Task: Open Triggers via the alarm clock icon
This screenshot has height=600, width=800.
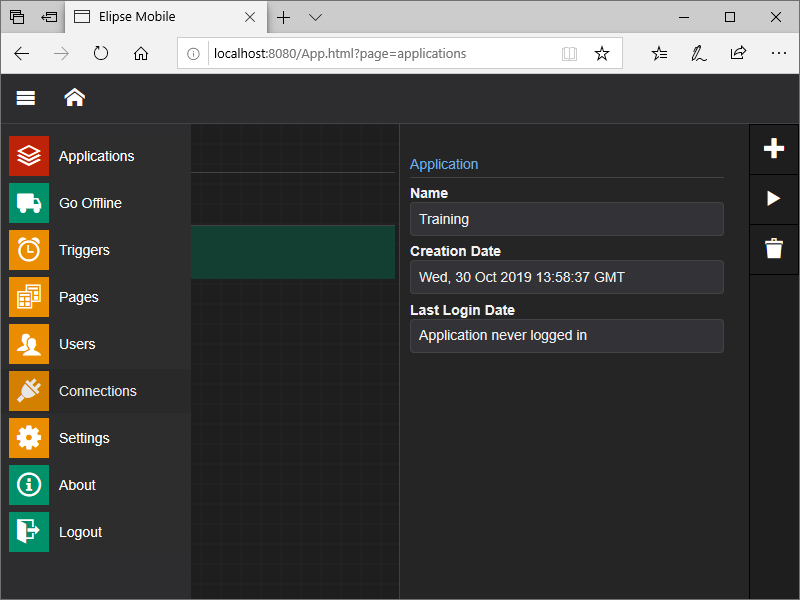Action: (29, 250)
